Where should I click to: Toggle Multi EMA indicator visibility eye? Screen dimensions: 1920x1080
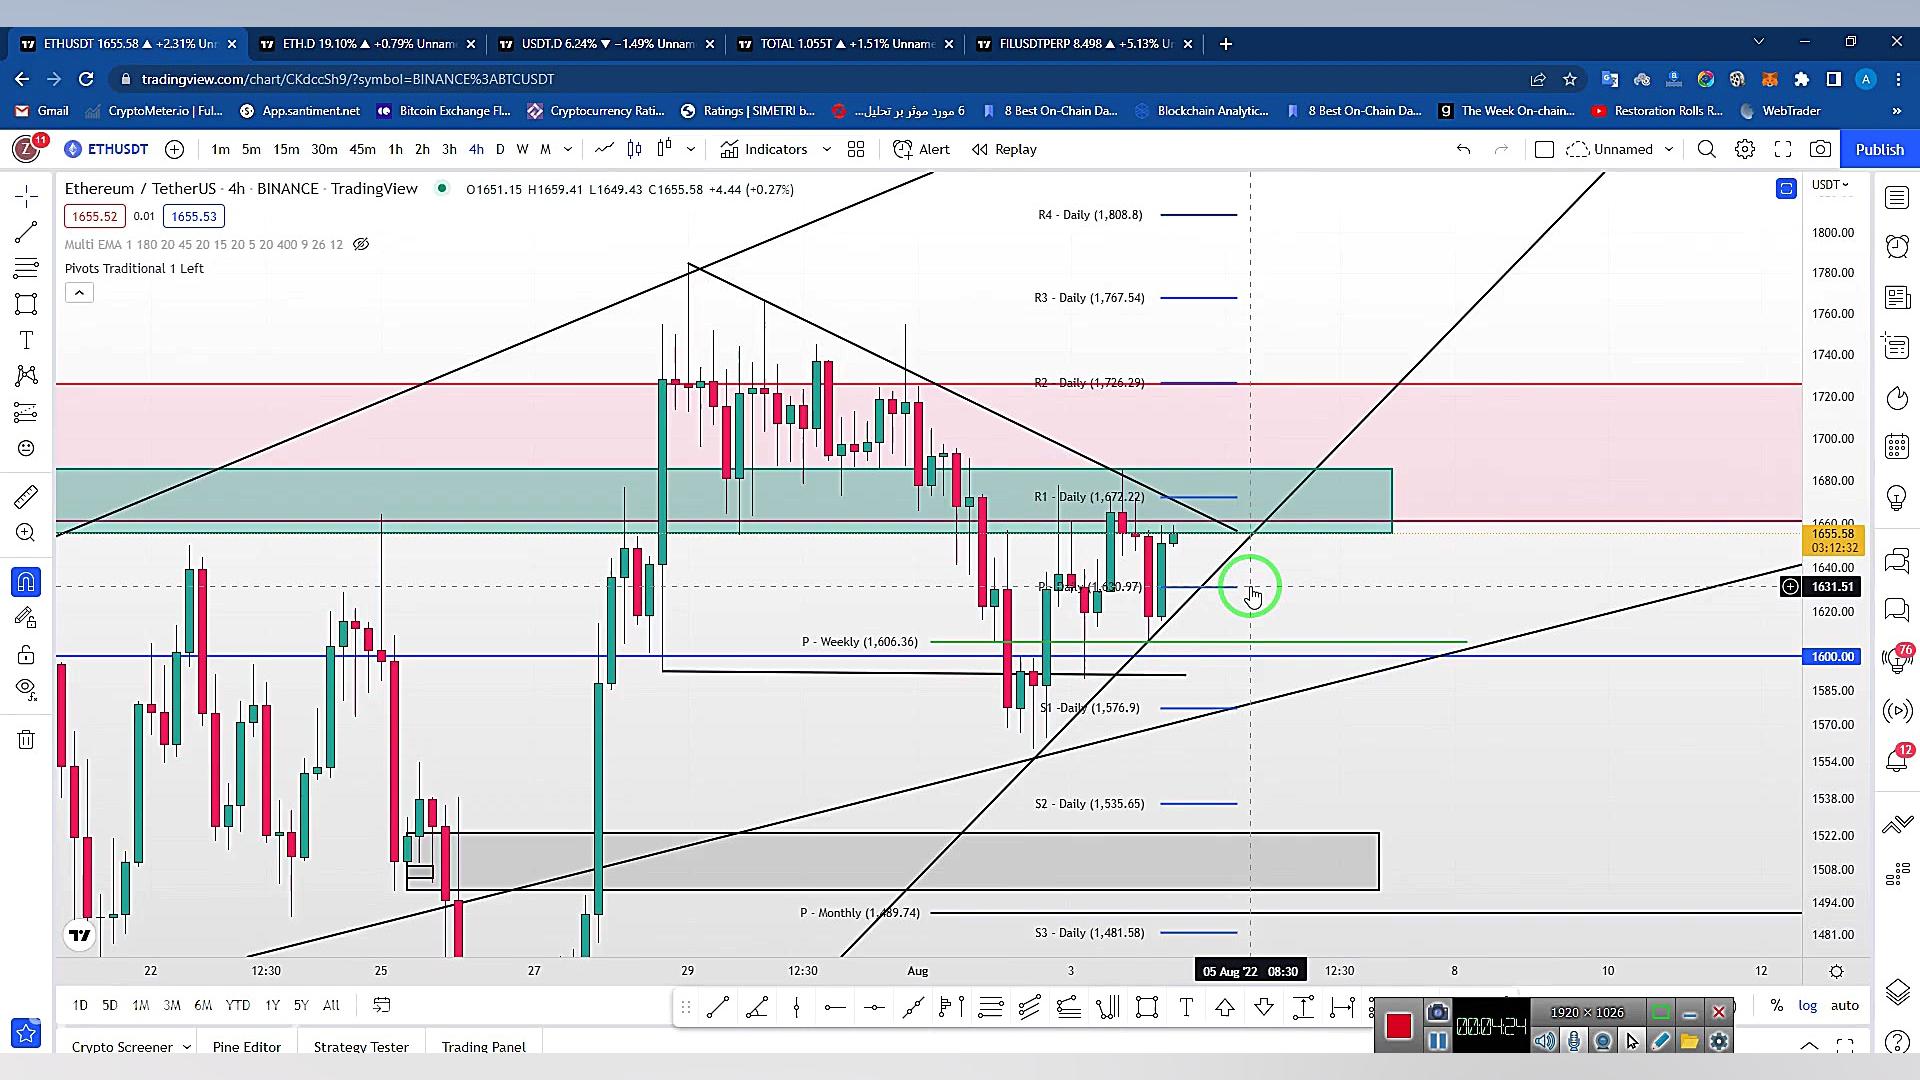[x=361, y=244]
